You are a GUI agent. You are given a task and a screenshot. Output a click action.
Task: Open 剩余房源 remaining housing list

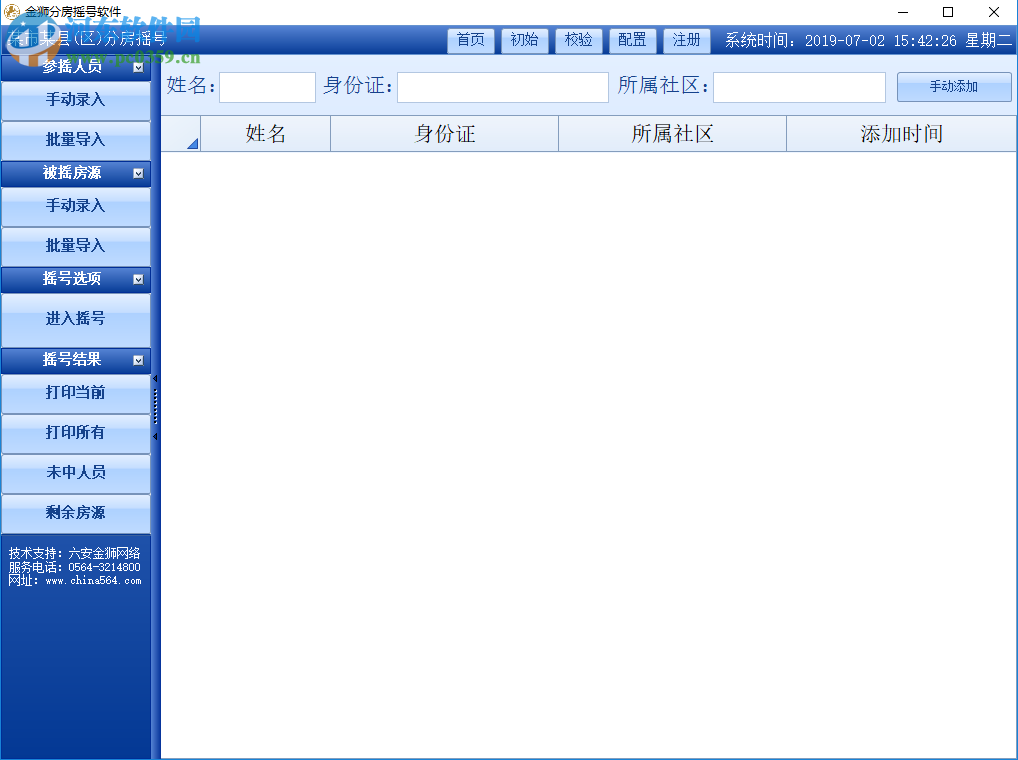click(75, 512)
